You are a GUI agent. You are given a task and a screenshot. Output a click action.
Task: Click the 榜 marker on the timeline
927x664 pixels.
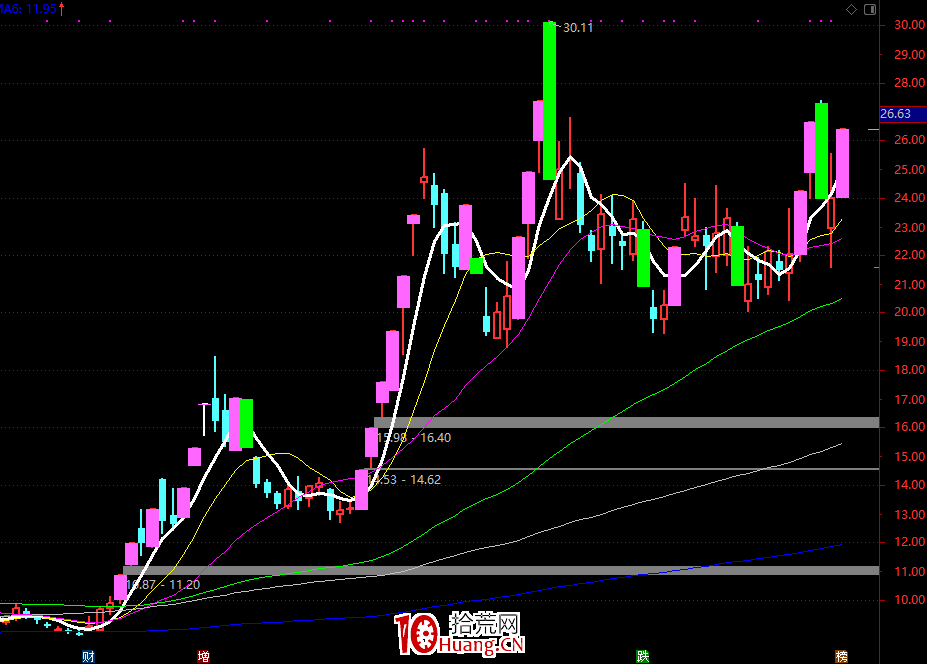(x=841, y=656)
